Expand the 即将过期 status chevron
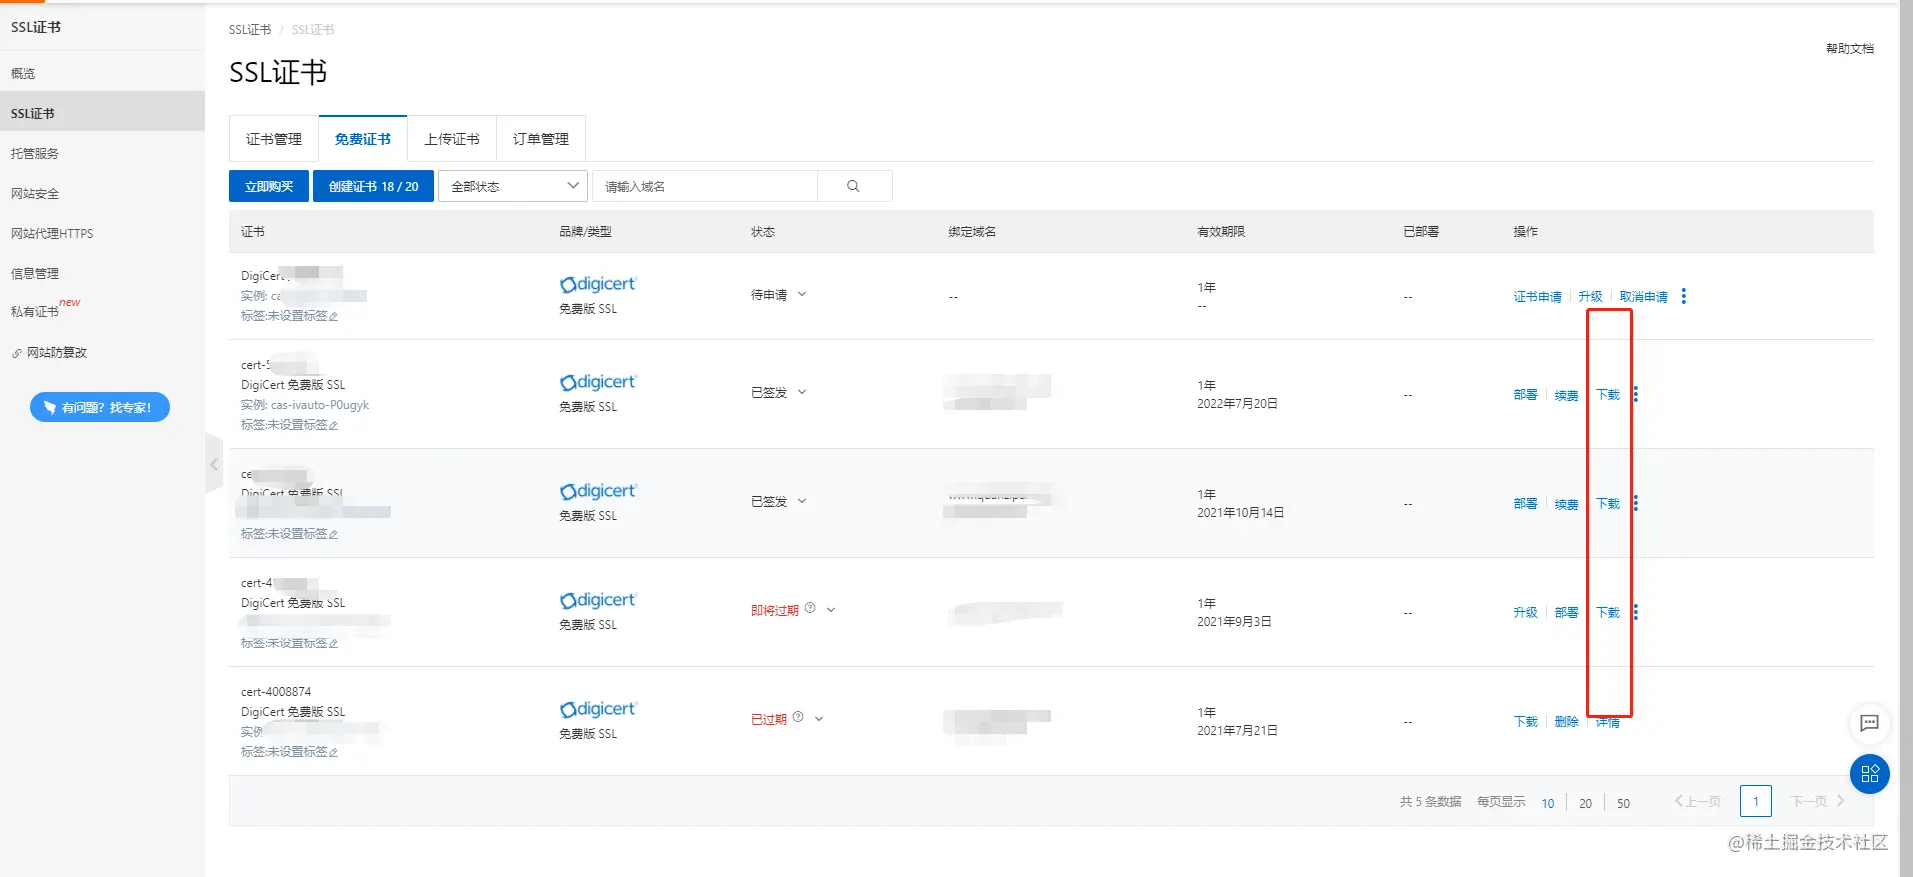 831,609
